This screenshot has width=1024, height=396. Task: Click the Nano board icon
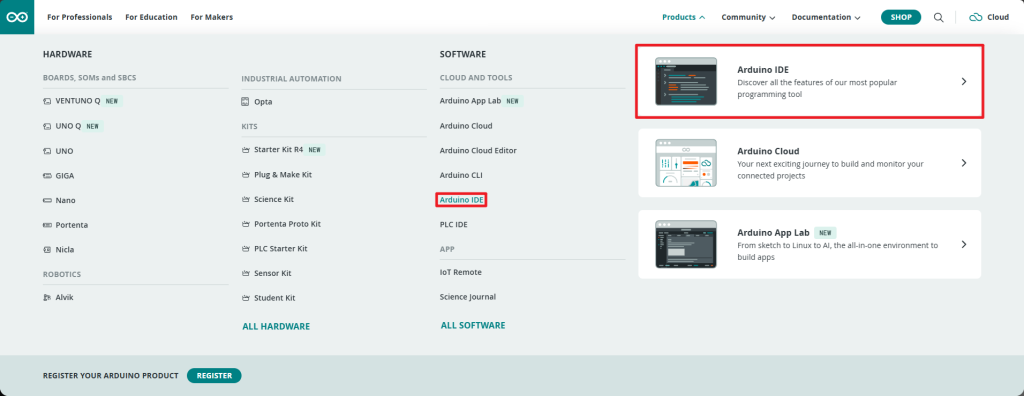47,201
